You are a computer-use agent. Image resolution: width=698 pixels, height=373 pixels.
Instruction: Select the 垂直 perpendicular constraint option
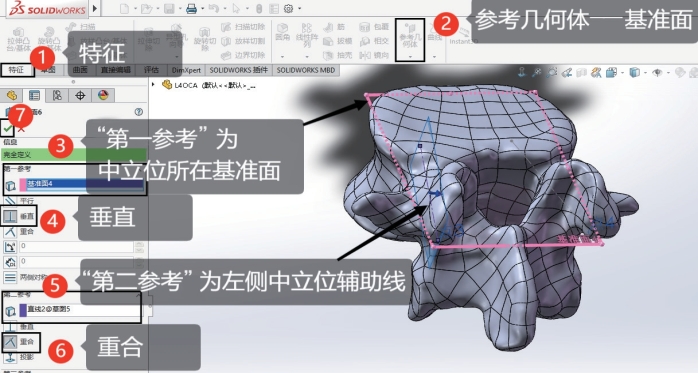18,216
